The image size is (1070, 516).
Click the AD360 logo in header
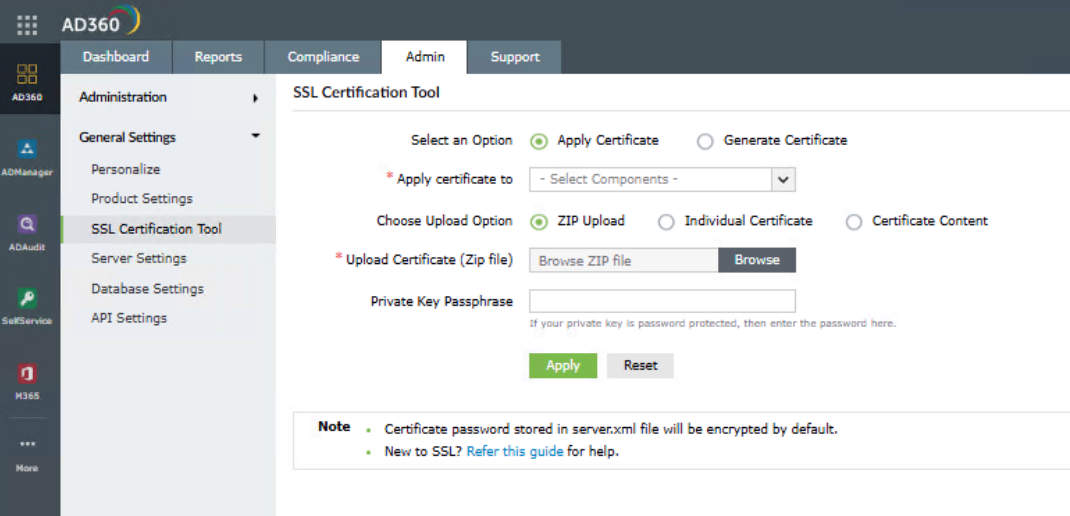click(x=101, y=21)
